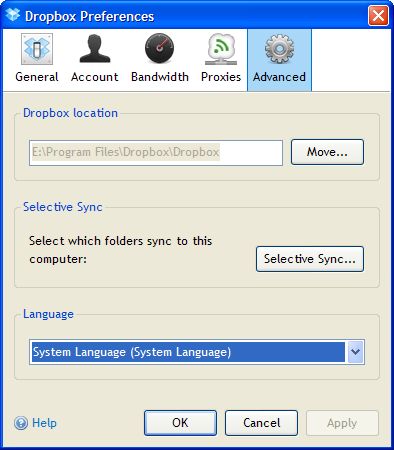The height and width of the screenshot is (450, 394).
Task: Click the Apply button
Action: coord(342,423)
